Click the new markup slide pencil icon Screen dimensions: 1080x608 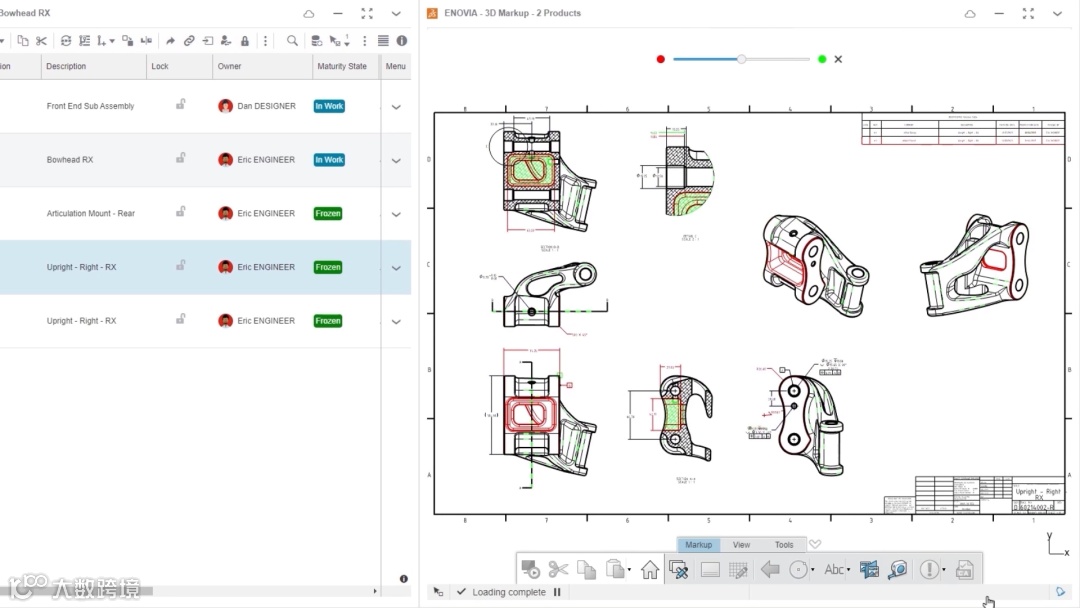pos(678,569)
